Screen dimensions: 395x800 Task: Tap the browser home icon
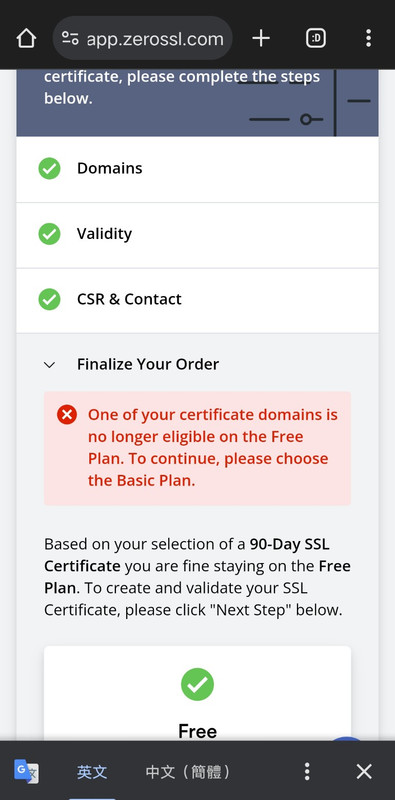[x=26, y=38]
